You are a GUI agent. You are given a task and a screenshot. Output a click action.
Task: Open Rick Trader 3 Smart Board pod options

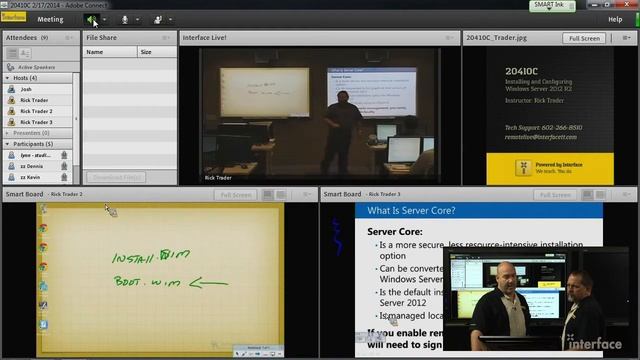(x=627, y=195)
